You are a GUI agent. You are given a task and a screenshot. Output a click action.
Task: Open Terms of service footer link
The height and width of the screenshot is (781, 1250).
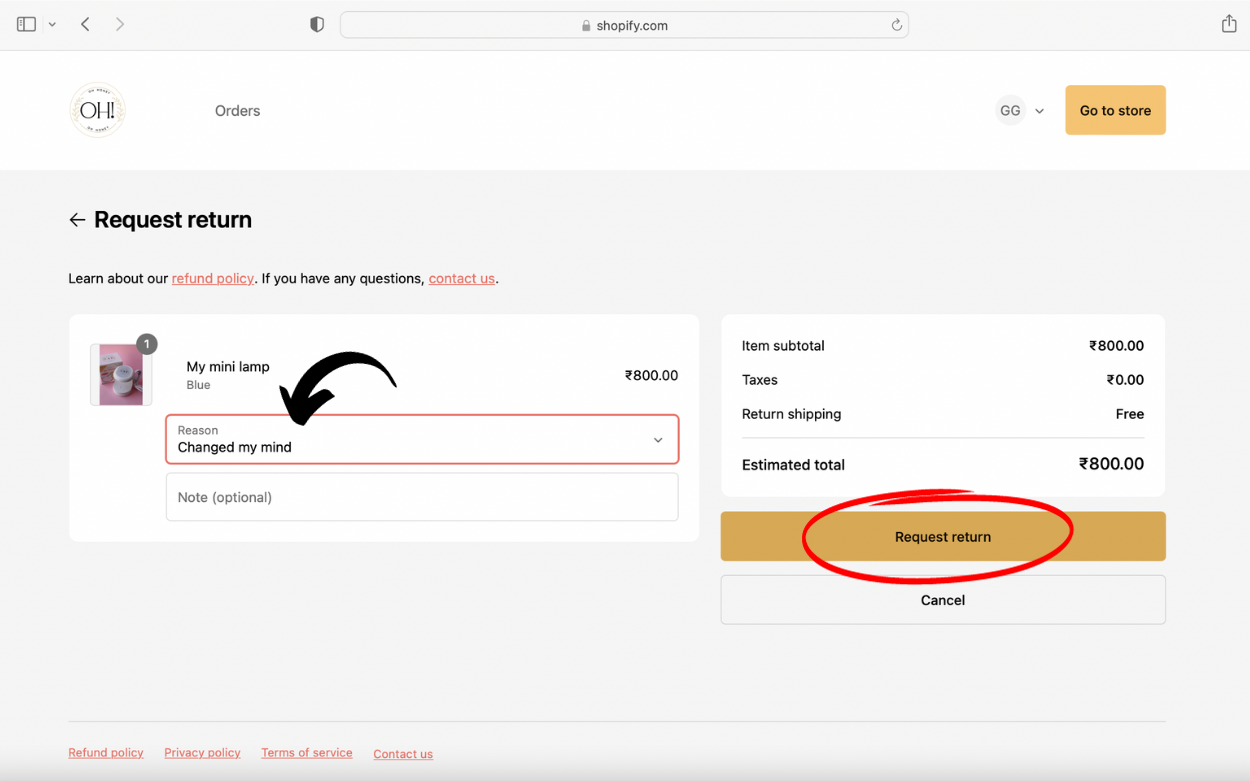click(x=306, y=753)
